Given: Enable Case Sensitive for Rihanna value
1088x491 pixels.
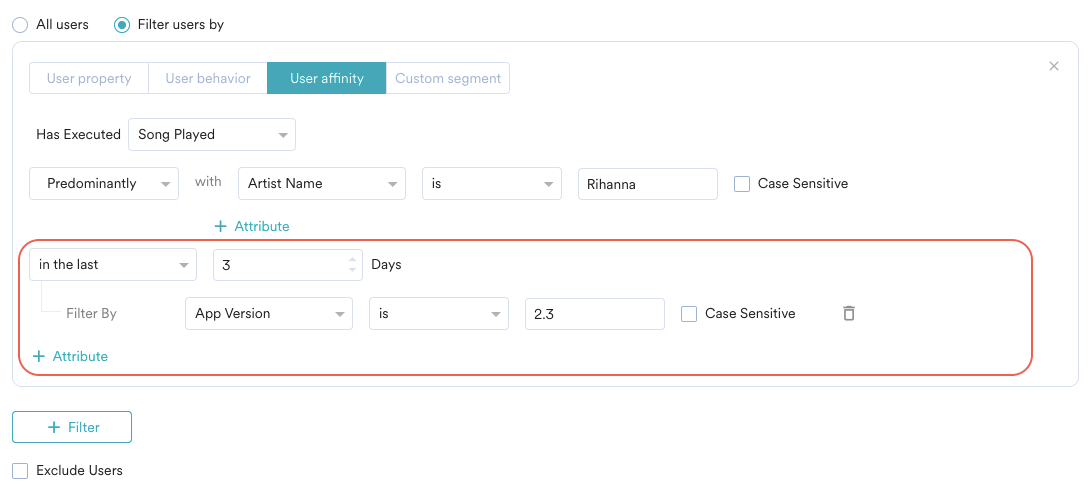Looking at the screenshot, I should coord(742,183).
